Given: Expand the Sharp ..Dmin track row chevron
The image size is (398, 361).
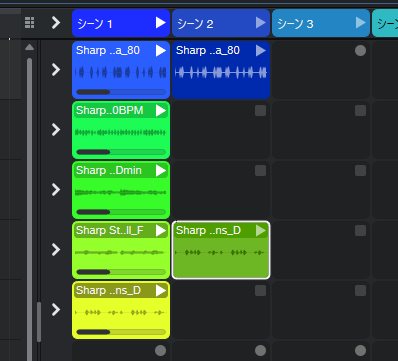Looking at the screenshot, I should (56, 190).
